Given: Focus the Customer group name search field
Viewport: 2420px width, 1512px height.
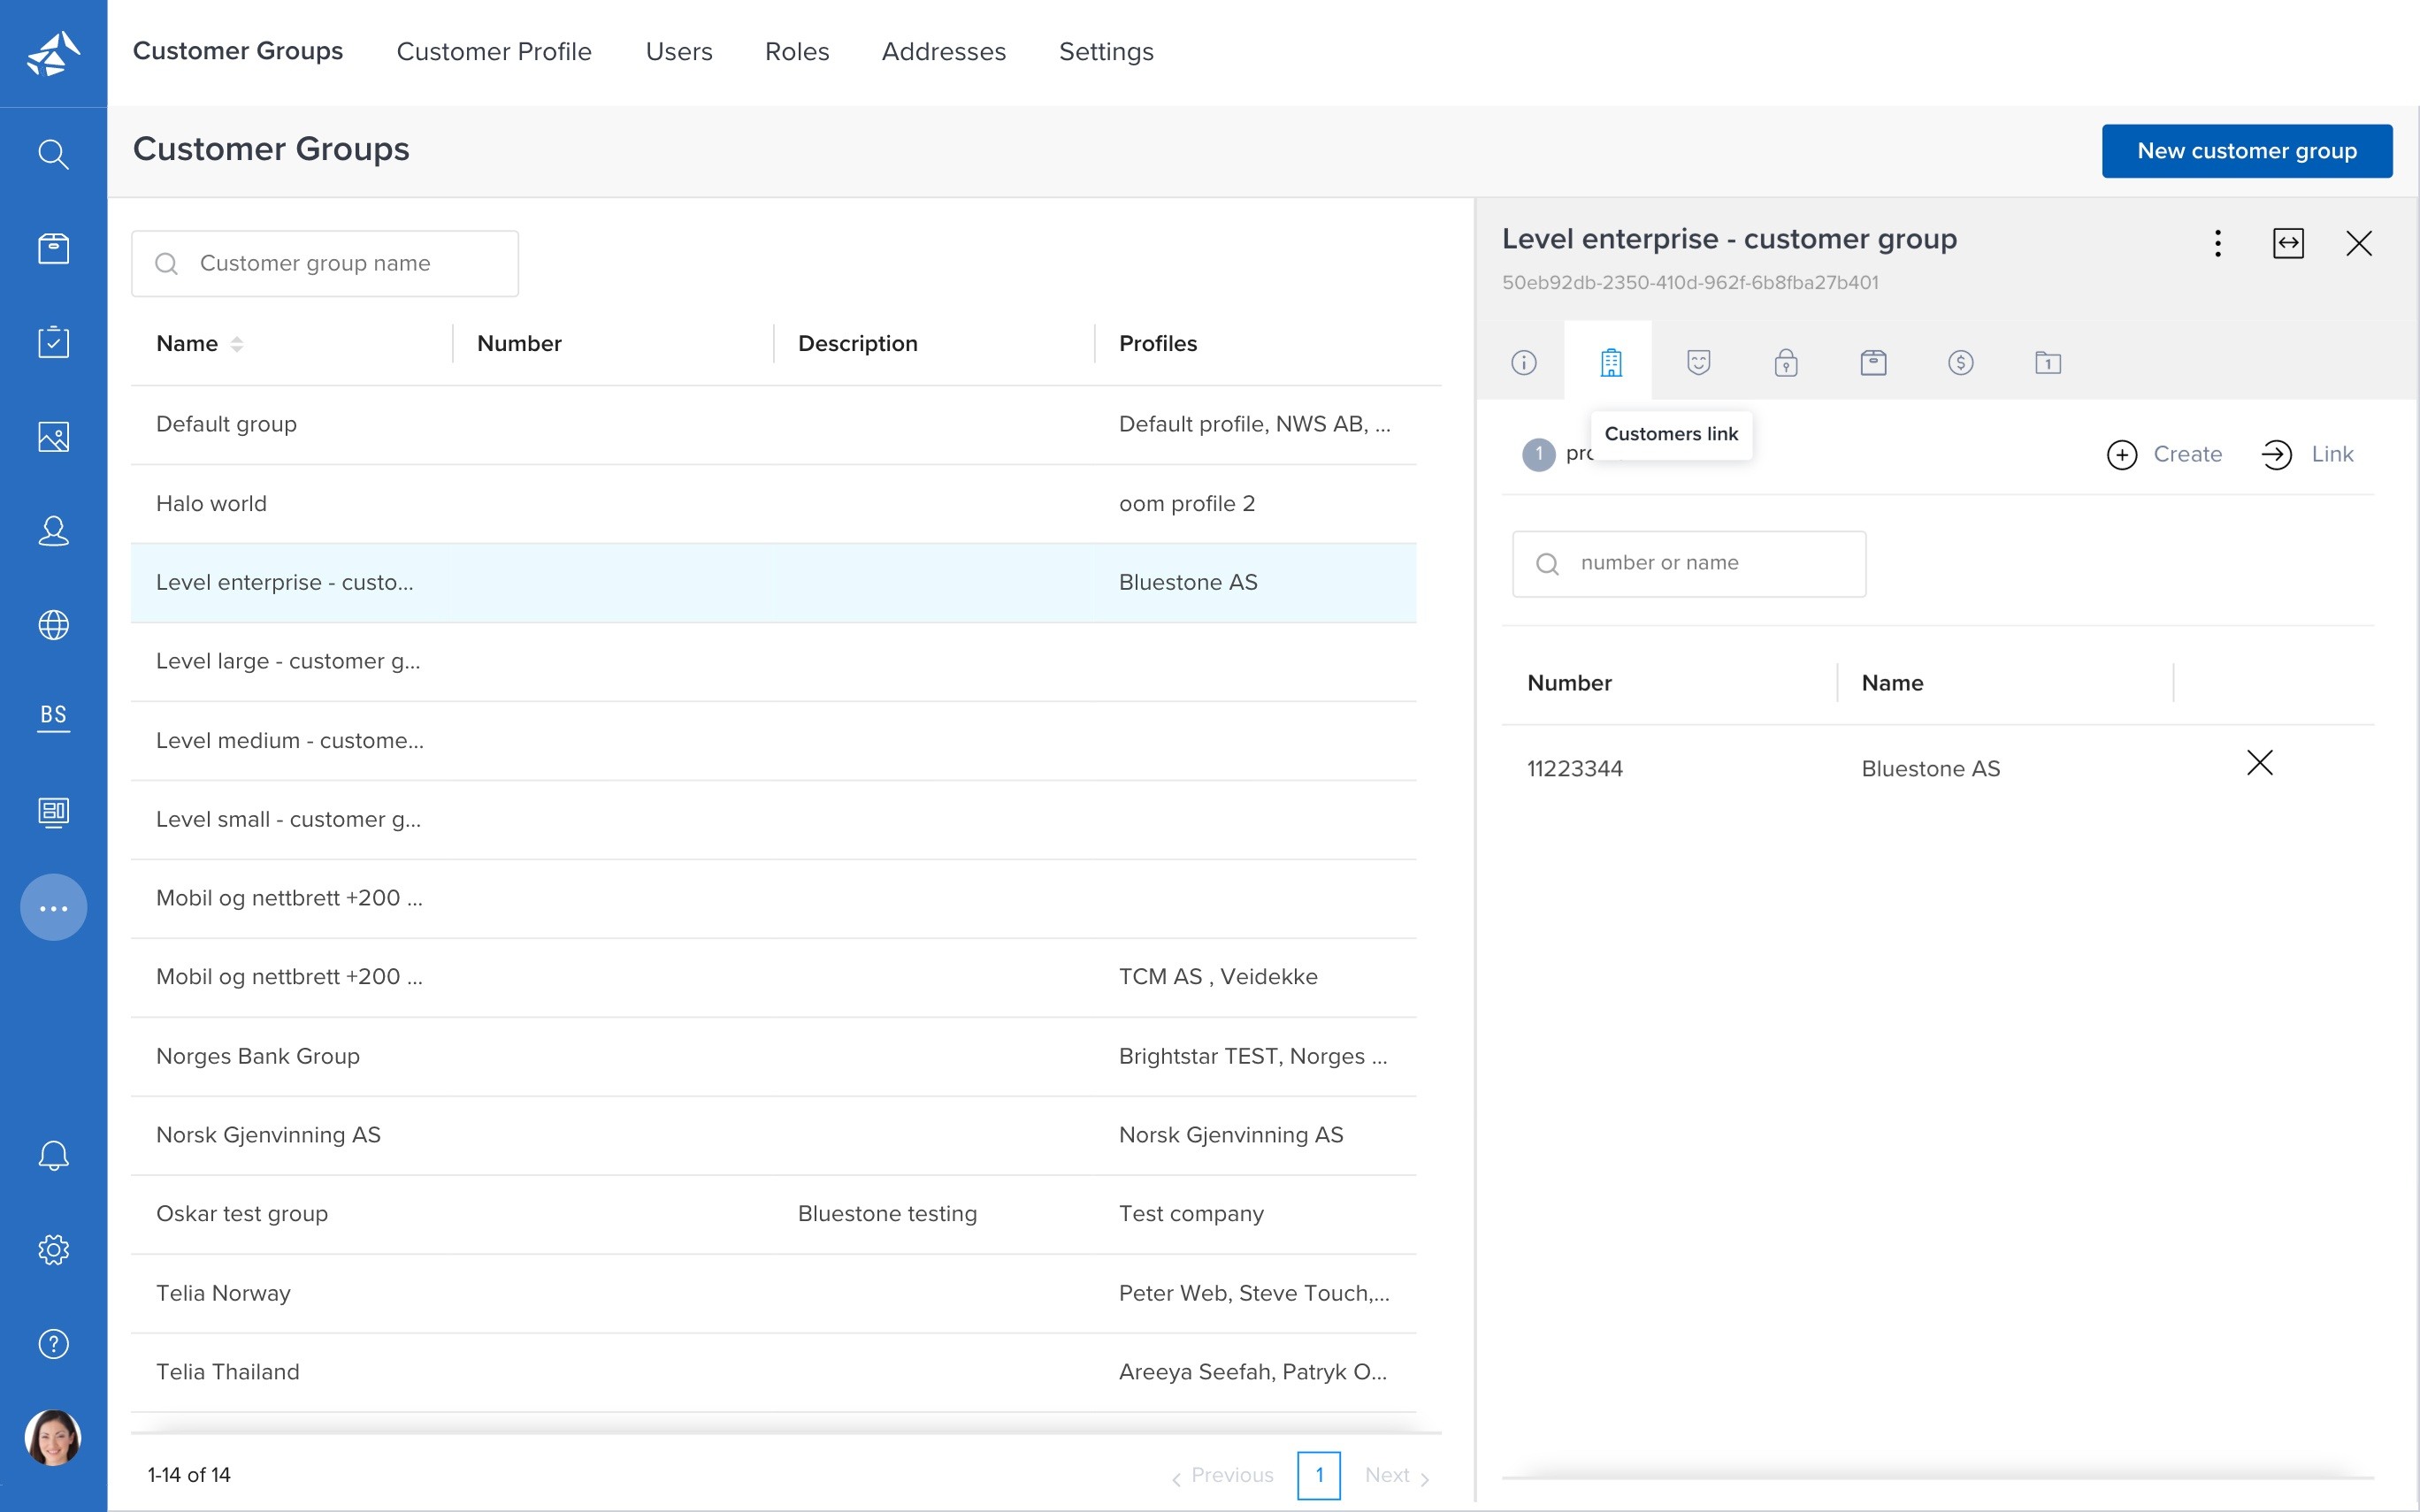Looking at the screenshot, I should coord(325,264).
